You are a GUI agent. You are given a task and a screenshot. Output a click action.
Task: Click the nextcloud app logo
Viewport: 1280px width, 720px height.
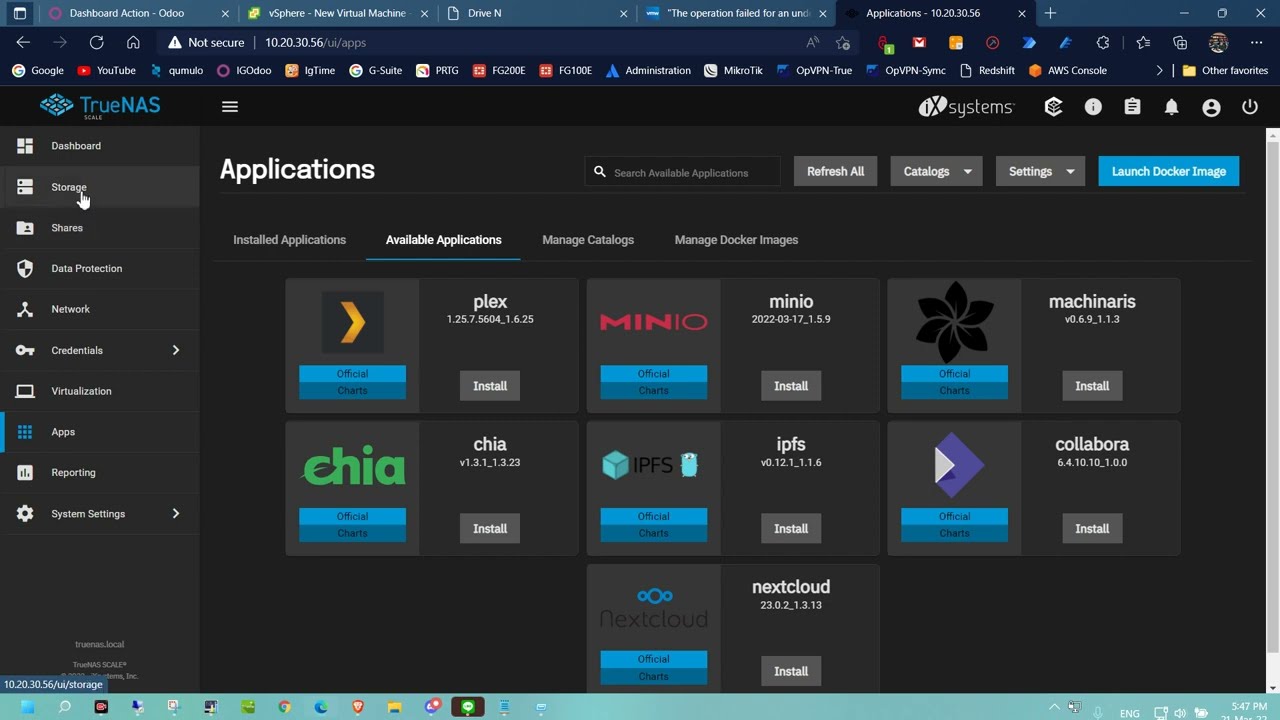click(653, 608)
